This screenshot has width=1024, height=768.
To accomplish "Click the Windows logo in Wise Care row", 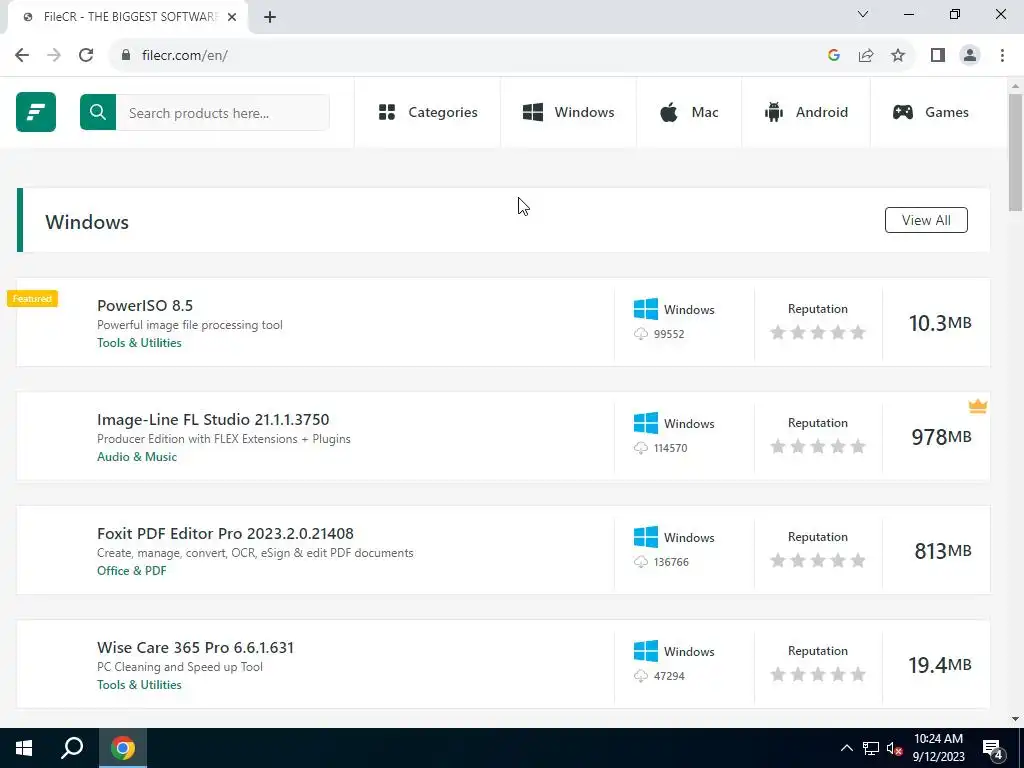I will [646, 651].
